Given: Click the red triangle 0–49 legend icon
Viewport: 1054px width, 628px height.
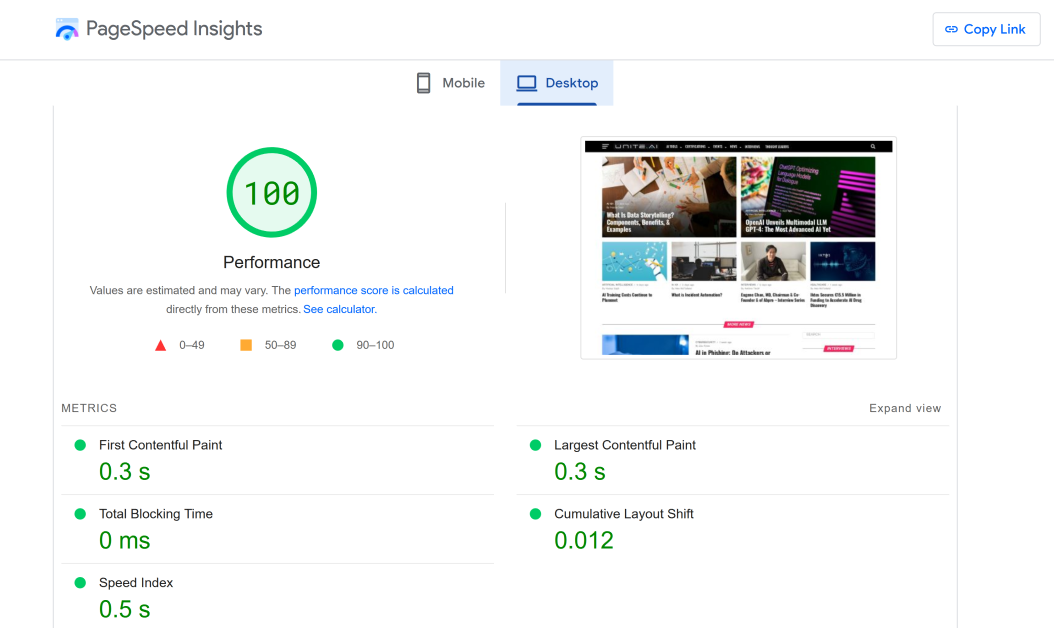Looking at the screenshot, I should 160,346.
